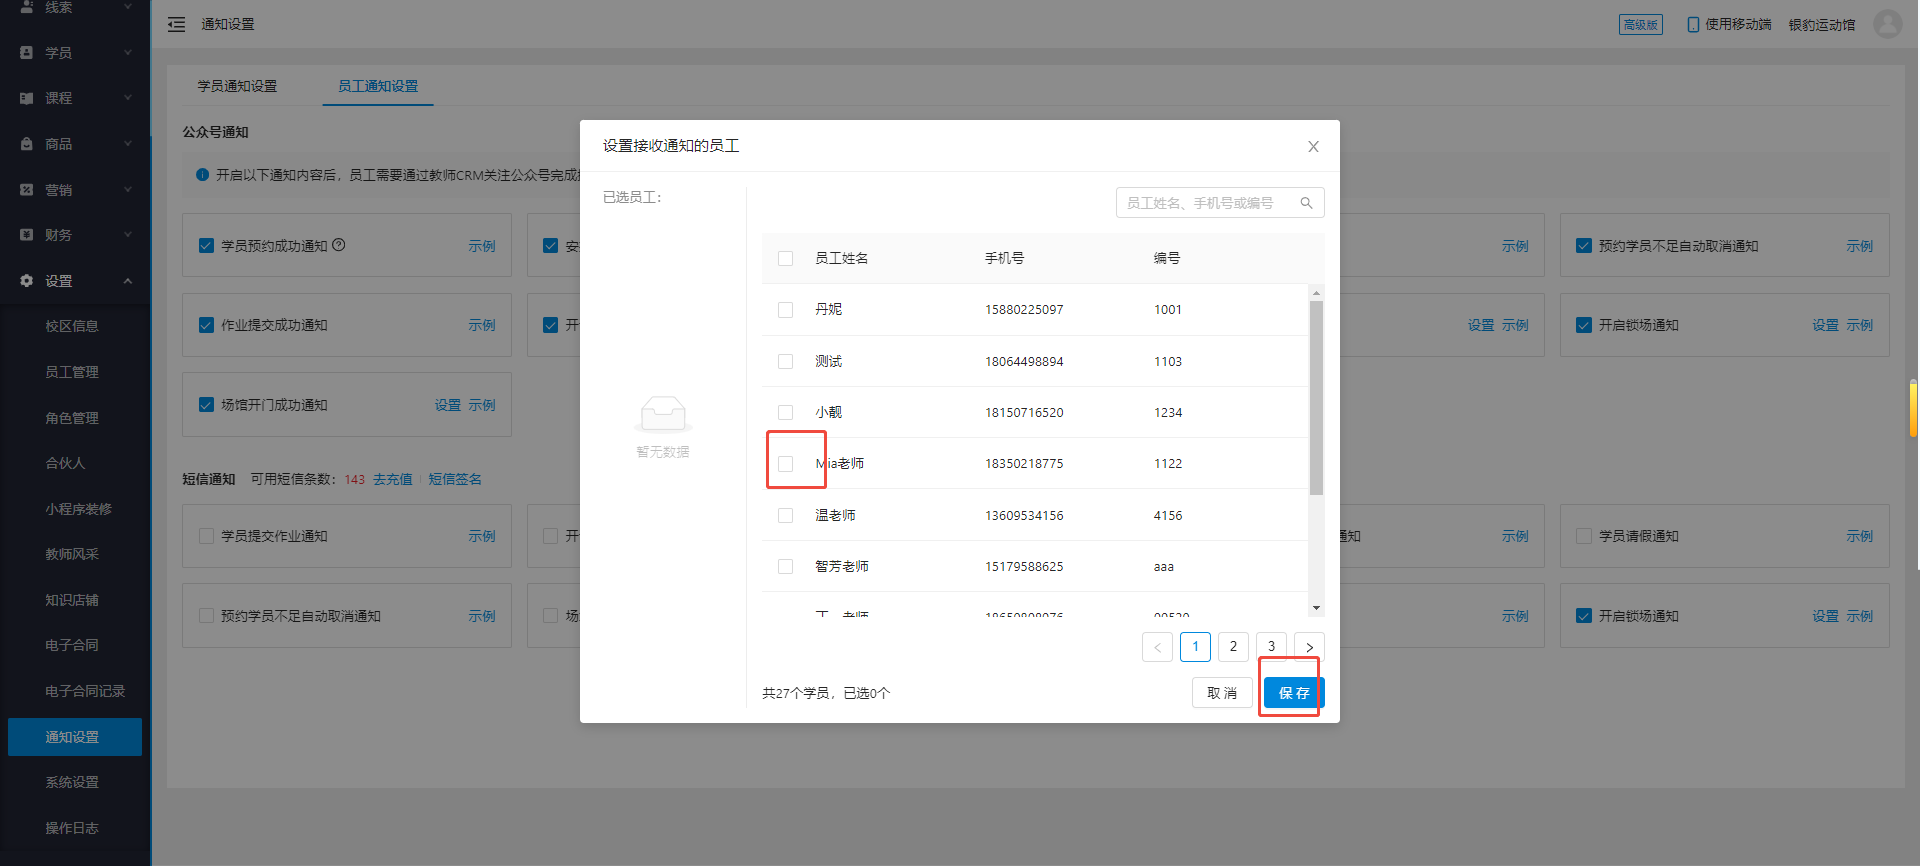Enable 学员提交作业通知 SMS checkbox

(x=206, y=536)
